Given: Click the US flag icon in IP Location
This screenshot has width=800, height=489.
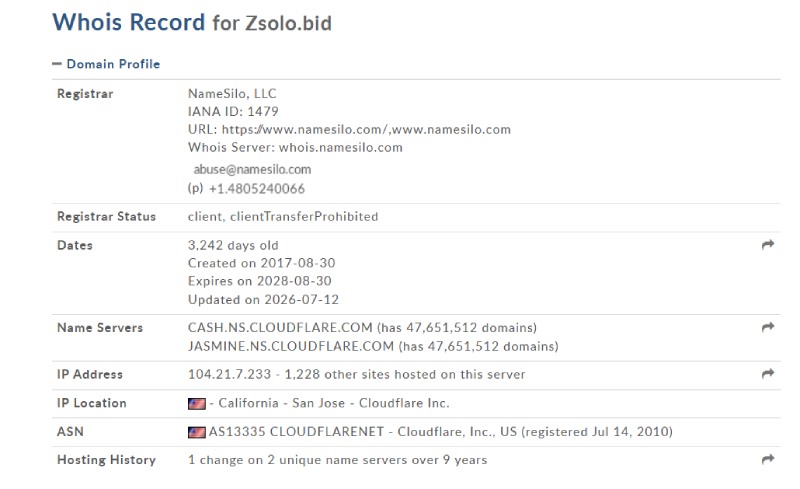Looking at the screenshot, I should pyautogui.click(x=197, y=404).
